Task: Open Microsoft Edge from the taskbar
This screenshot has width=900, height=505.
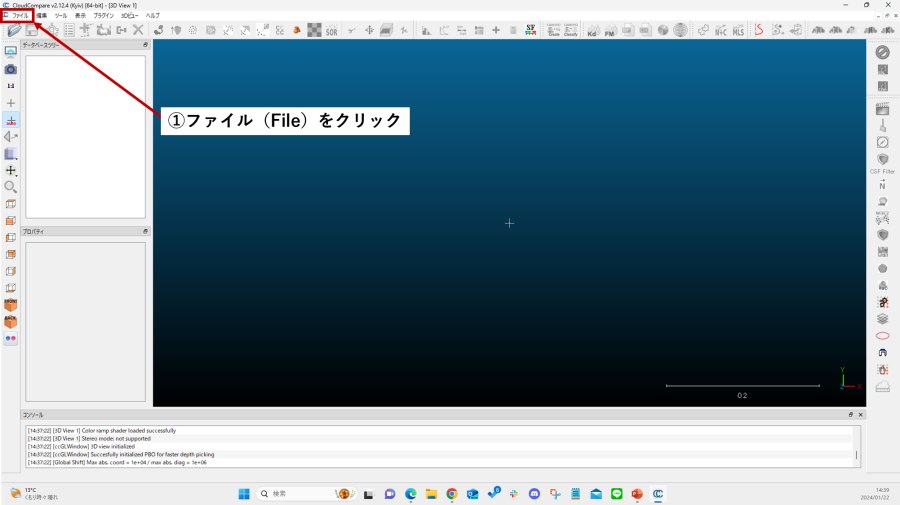Action: point(410,494)
